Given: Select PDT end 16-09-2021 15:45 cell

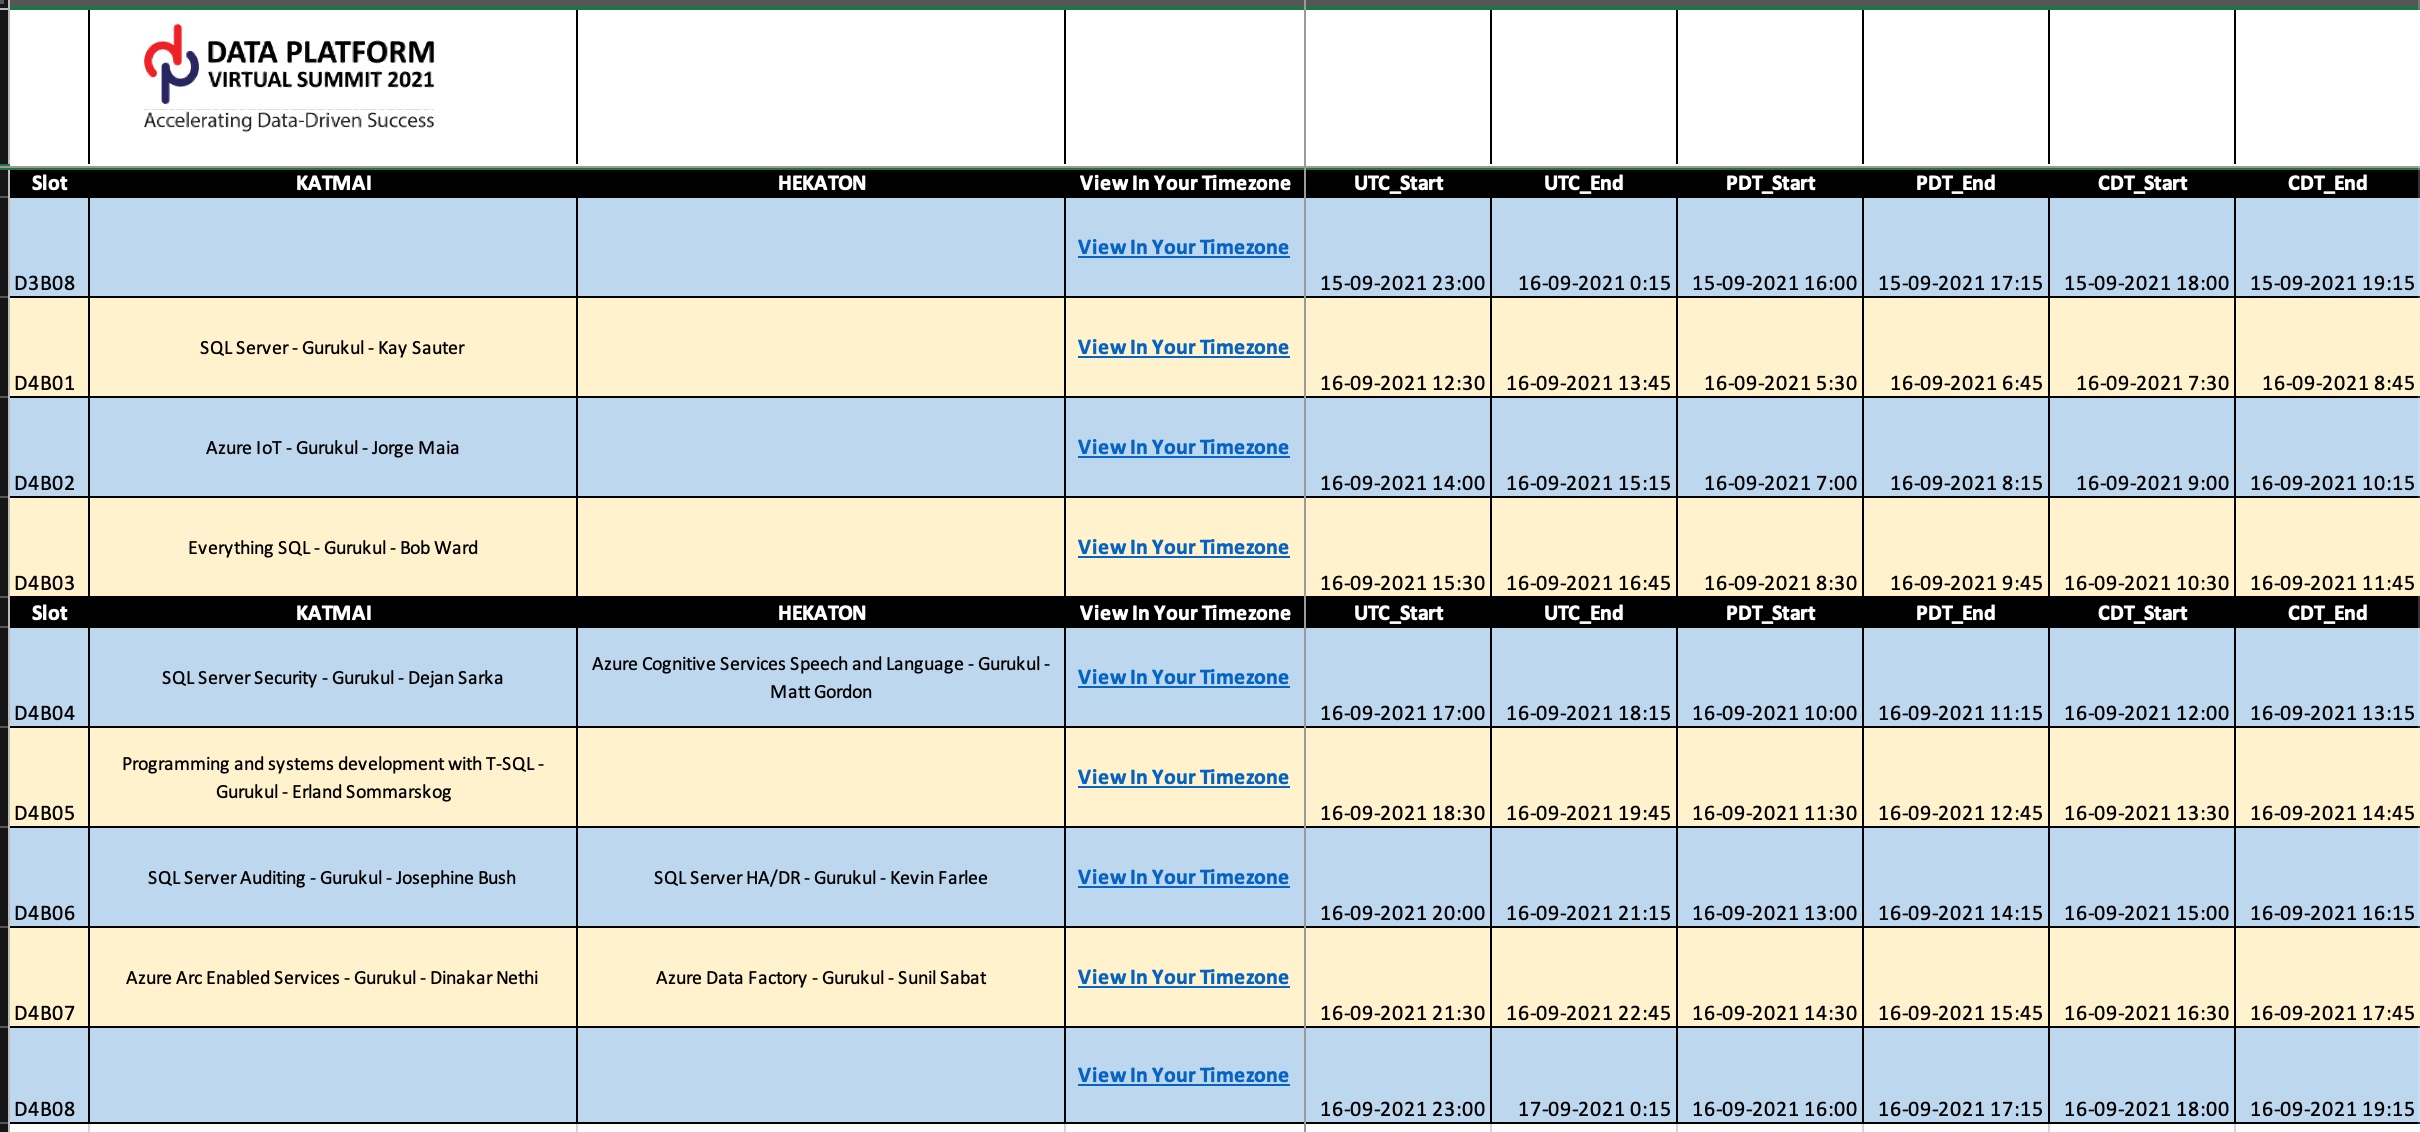Looking at the screenshot, I should [x=1956, y=977].
